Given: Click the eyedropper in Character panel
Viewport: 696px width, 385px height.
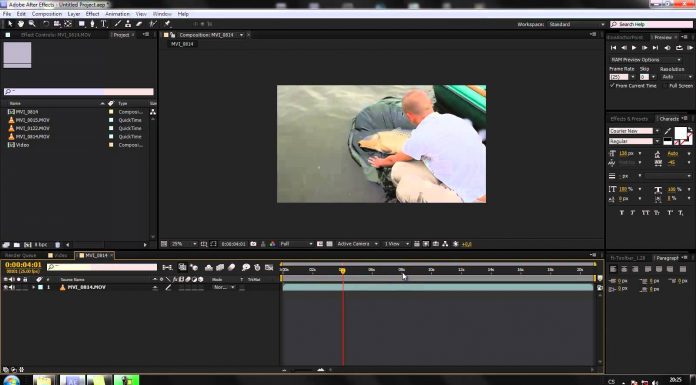Looking at the screenshot, I should tap(667, 131).
